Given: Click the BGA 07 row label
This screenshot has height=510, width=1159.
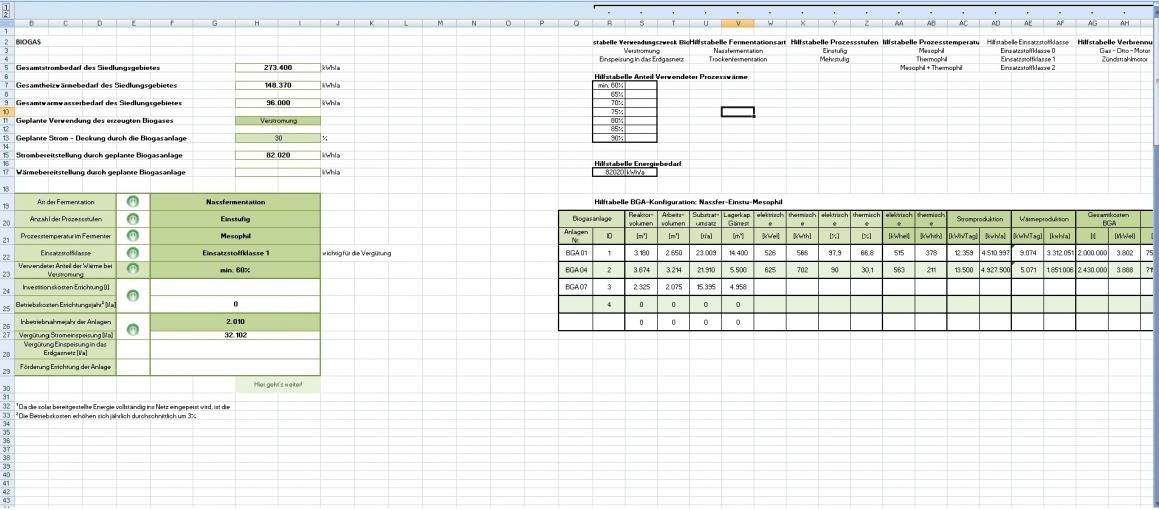Looking at the screenshot, I should point(575,286).
